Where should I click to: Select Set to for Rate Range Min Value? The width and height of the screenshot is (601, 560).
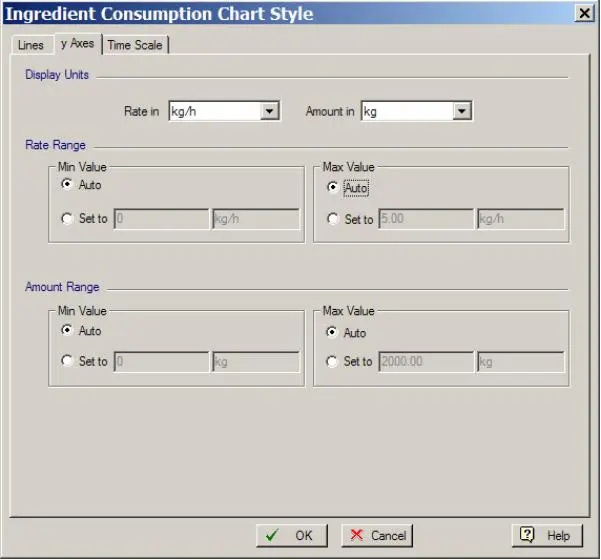[x=67, y=219]
